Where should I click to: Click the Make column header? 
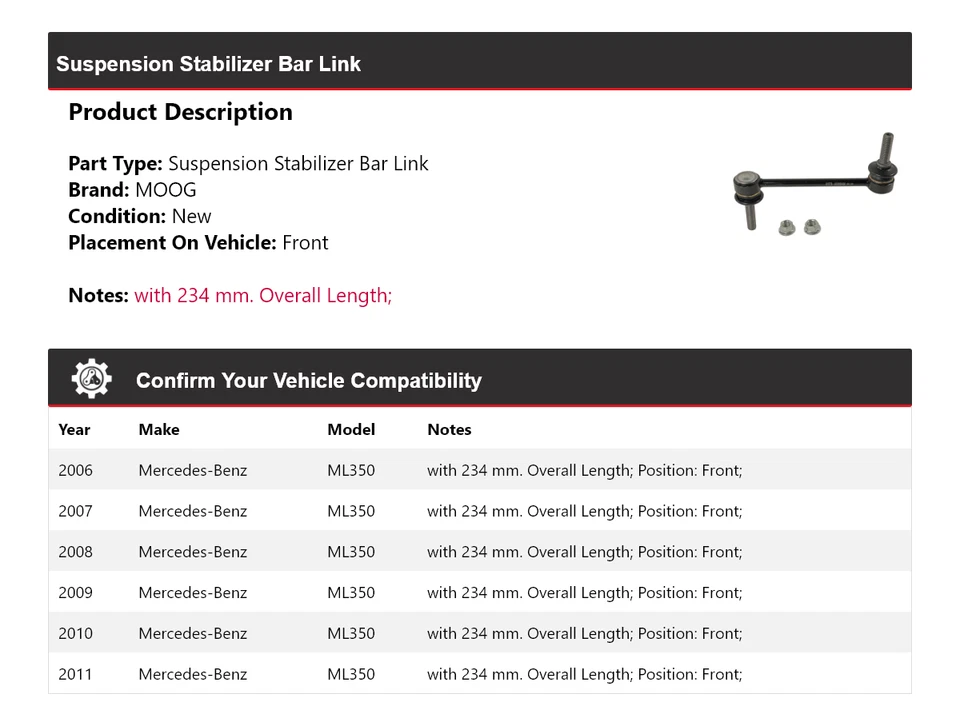click(x=159, y=429)
